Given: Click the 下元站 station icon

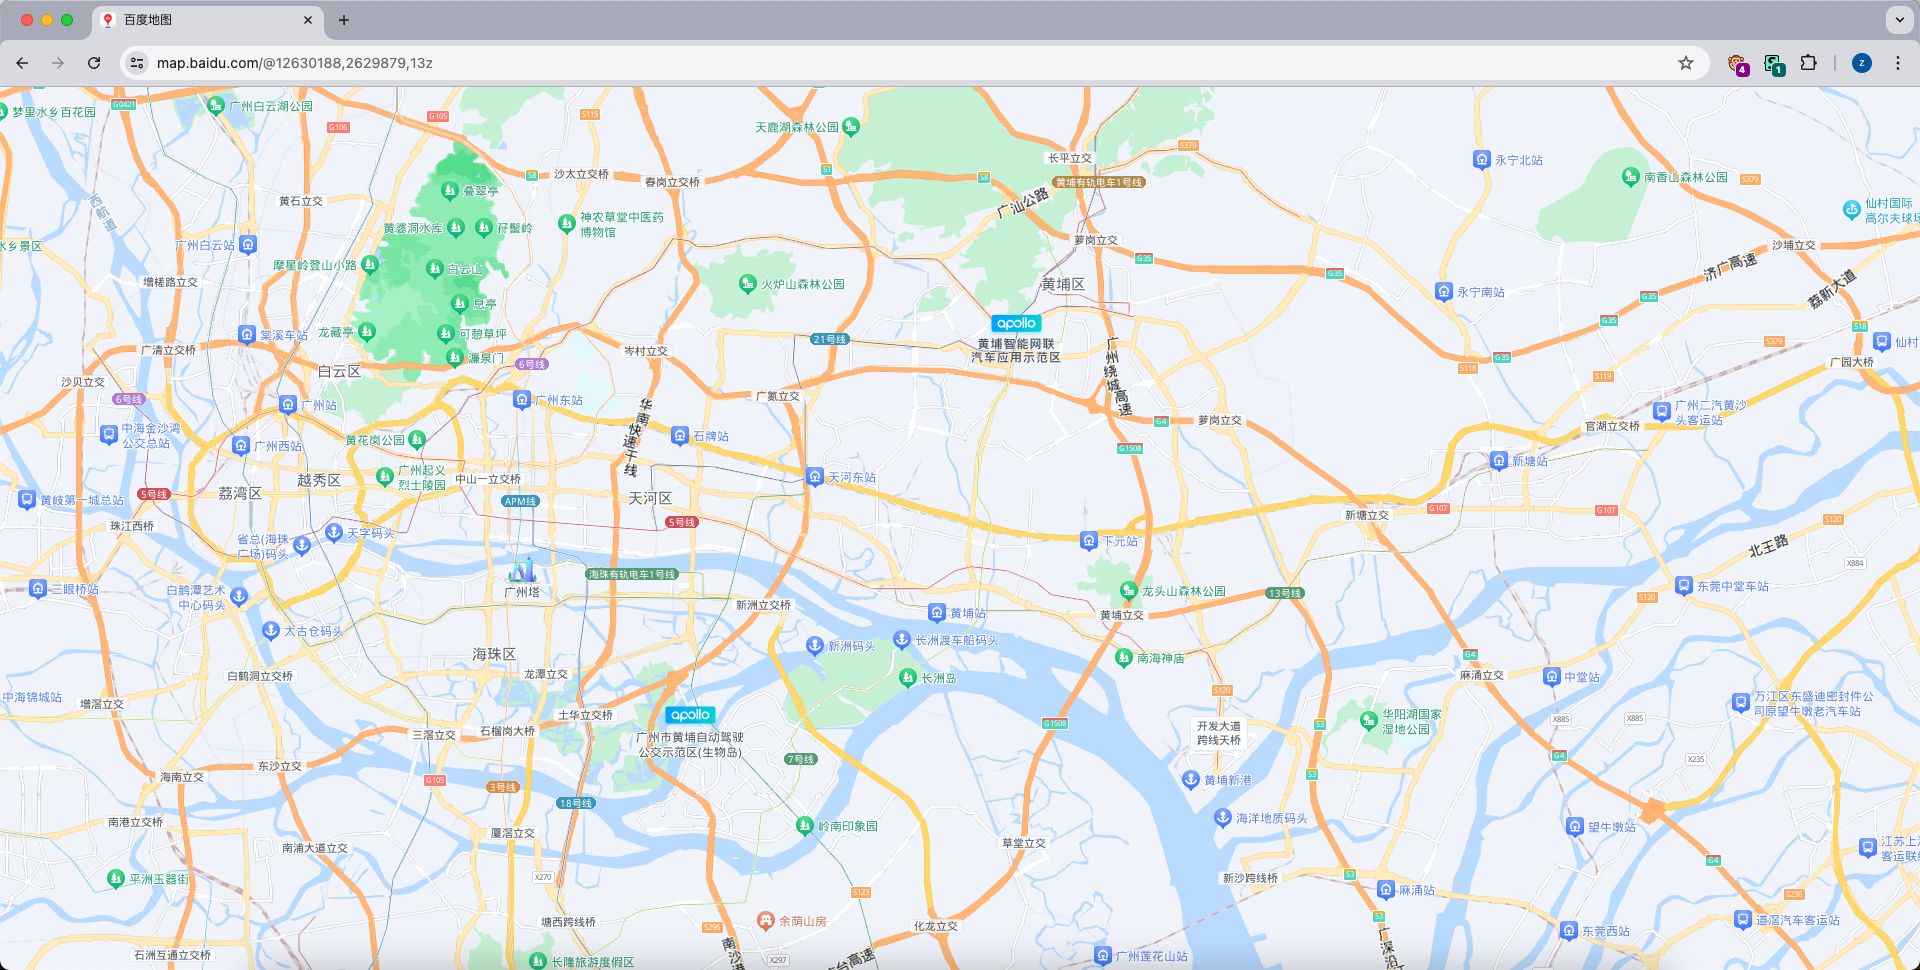Looking at the screenshot, I should (1089, 541).
